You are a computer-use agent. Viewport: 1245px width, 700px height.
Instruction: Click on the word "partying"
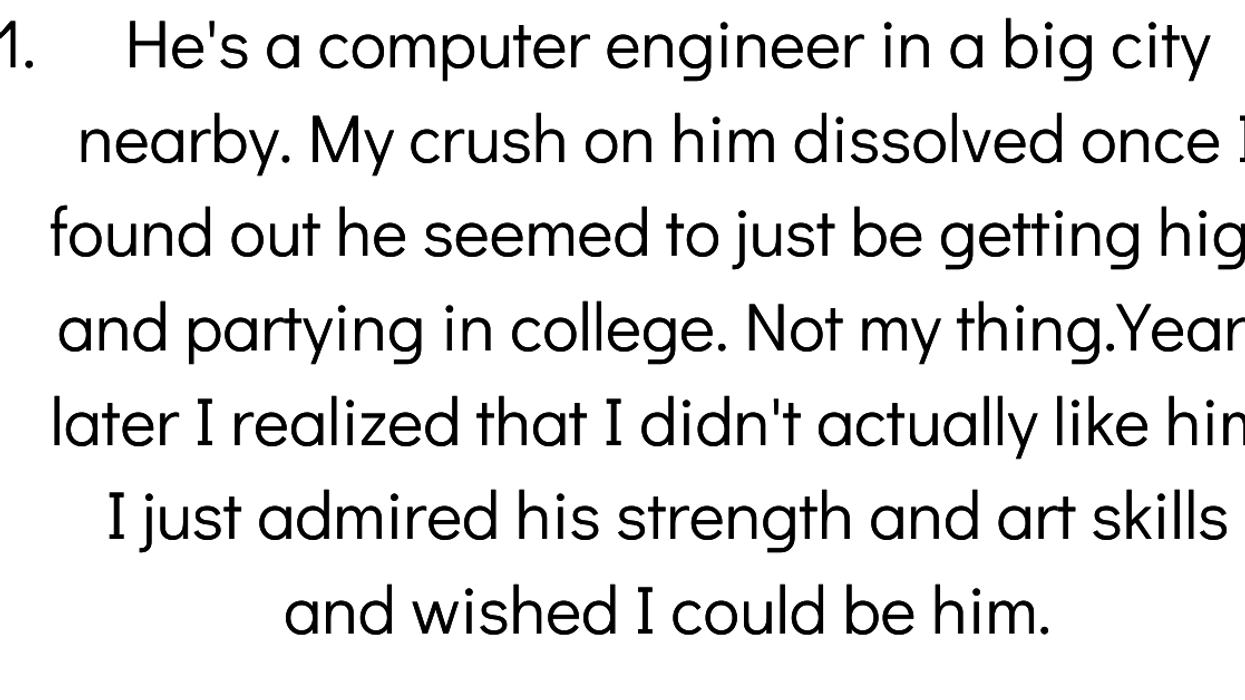[x=305, y=331]
